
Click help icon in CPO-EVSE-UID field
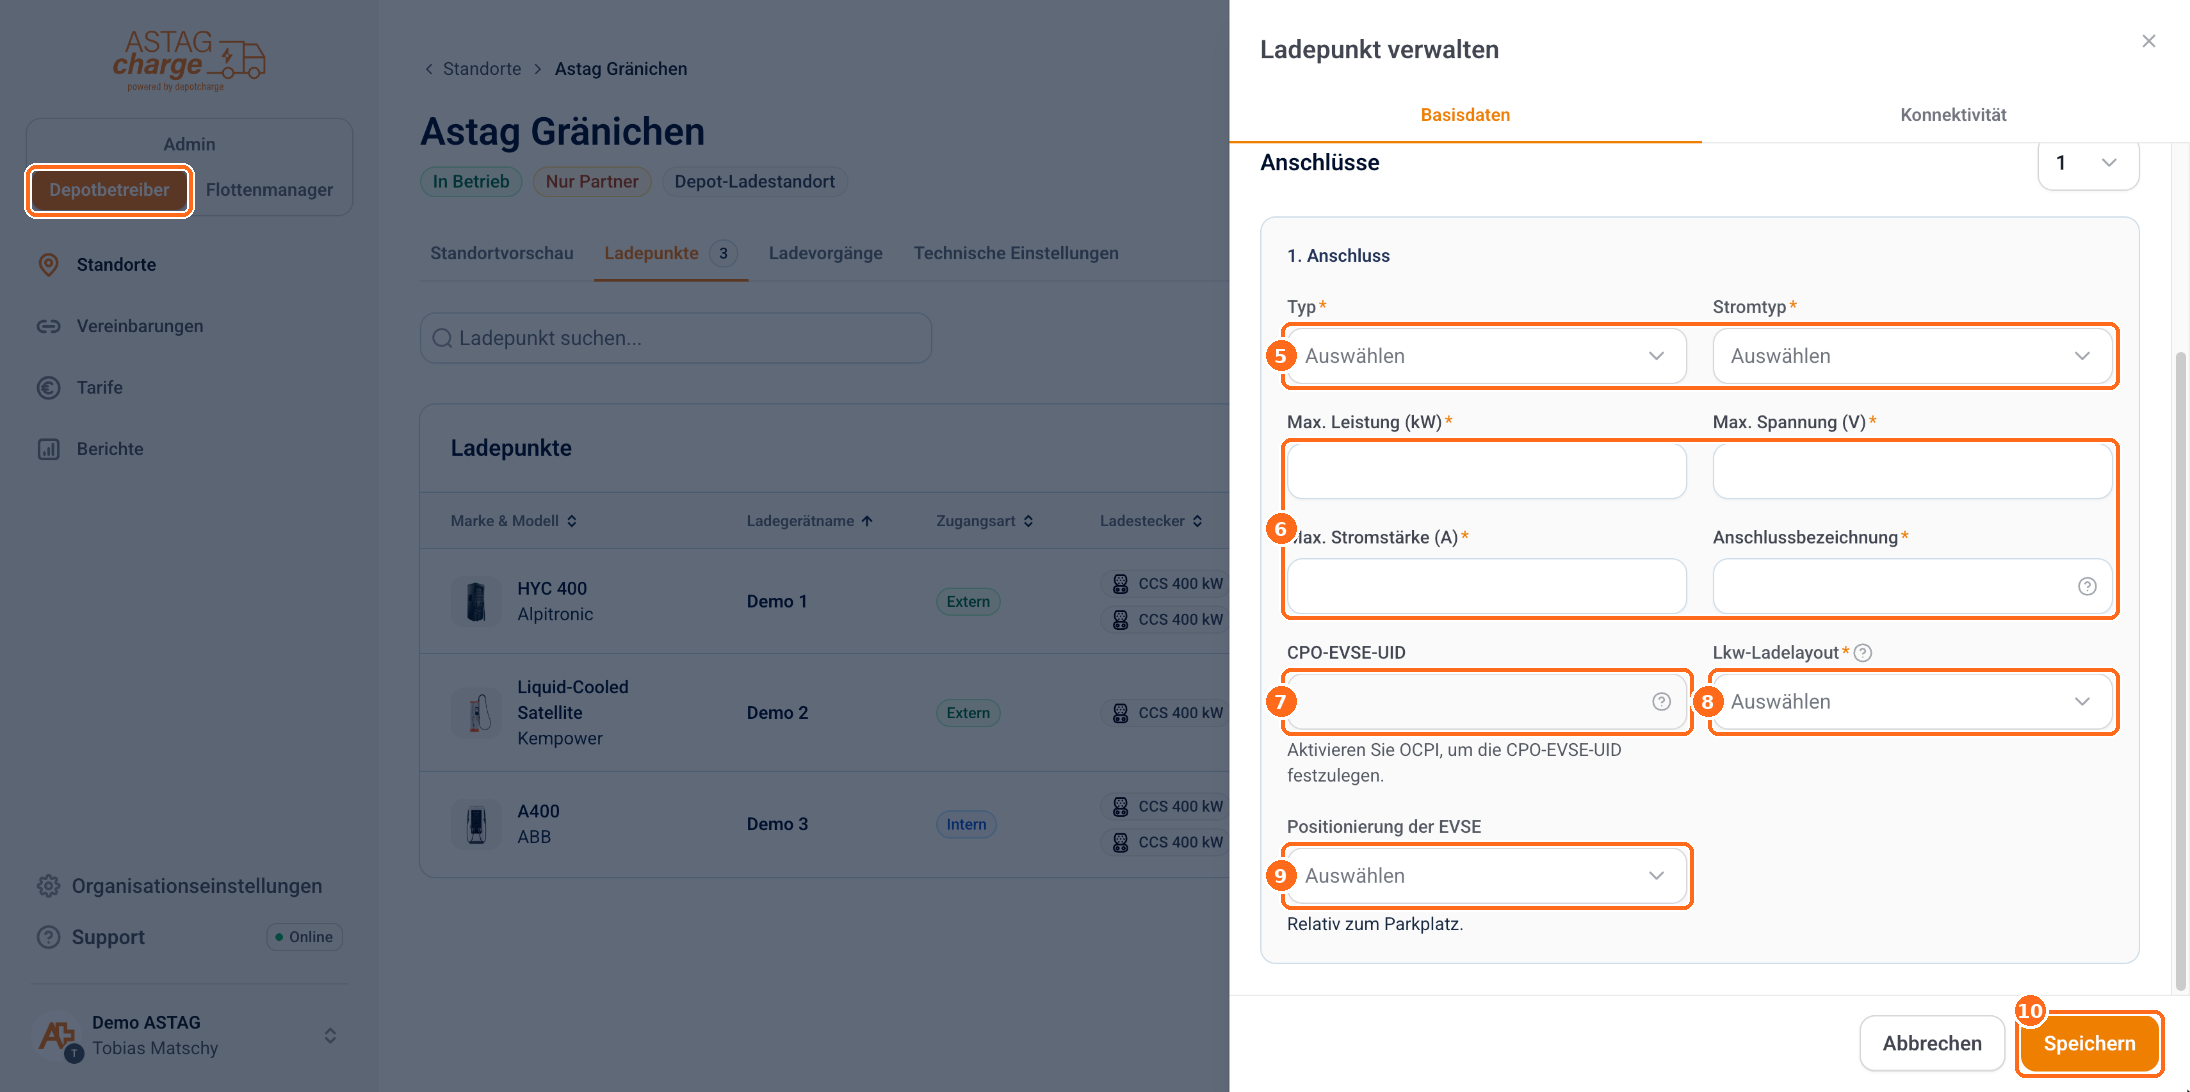click(x=1661, y=702)
